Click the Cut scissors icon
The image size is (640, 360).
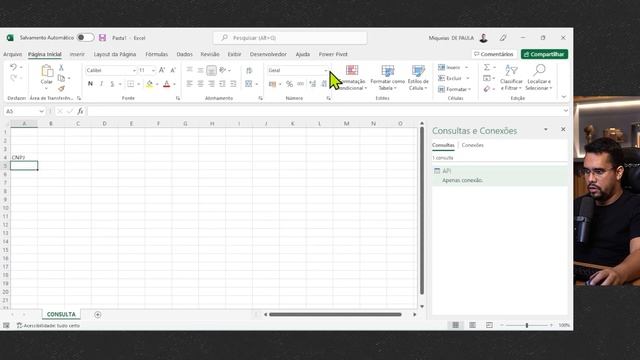pyautogui.click(x=61, y=67)
